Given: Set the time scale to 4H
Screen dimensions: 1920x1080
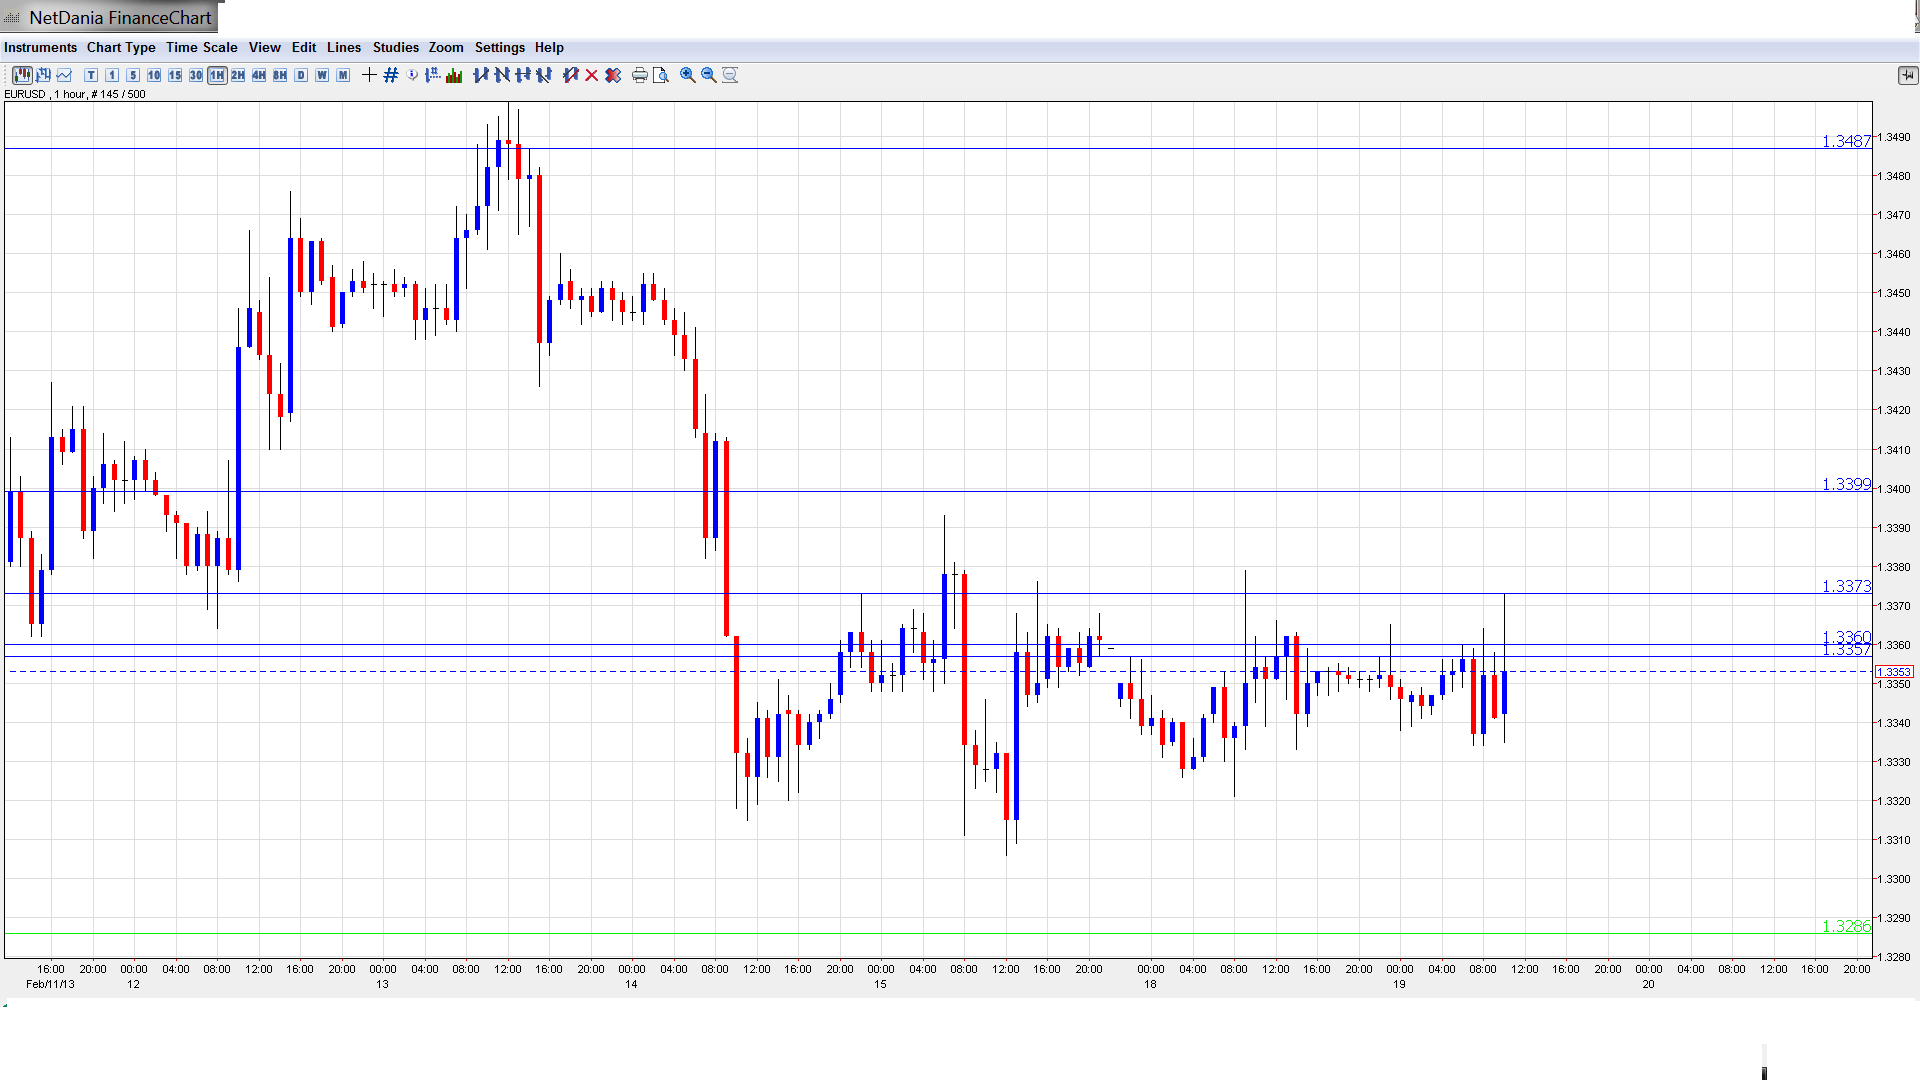Looking at the screenshot, I should [x=259, y=75].
